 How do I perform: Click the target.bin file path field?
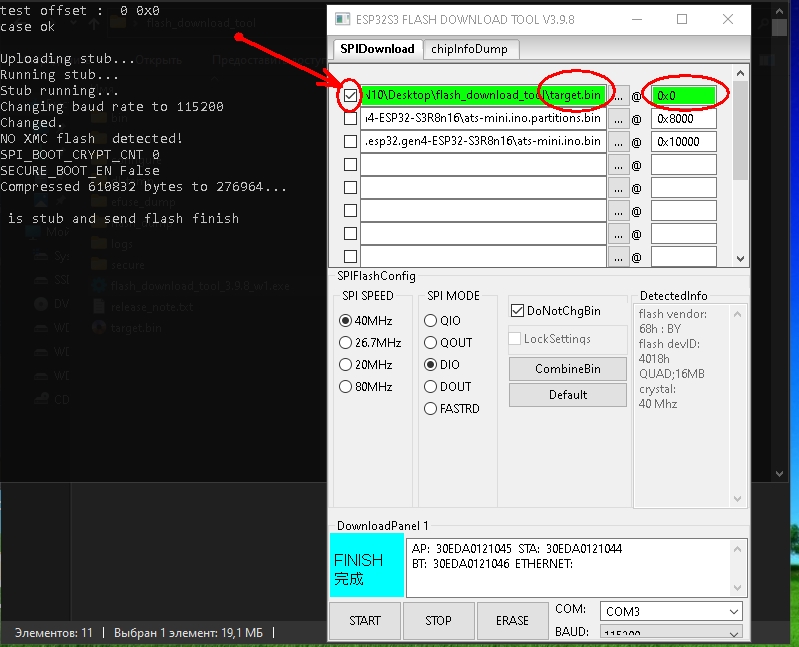click(483, 95)
